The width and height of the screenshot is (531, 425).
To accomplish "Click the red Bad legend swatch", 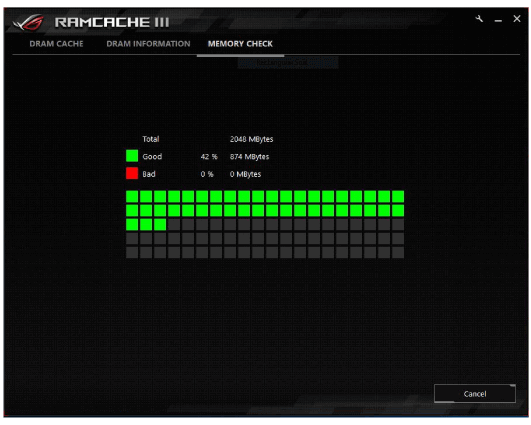I will click(132, 173).
